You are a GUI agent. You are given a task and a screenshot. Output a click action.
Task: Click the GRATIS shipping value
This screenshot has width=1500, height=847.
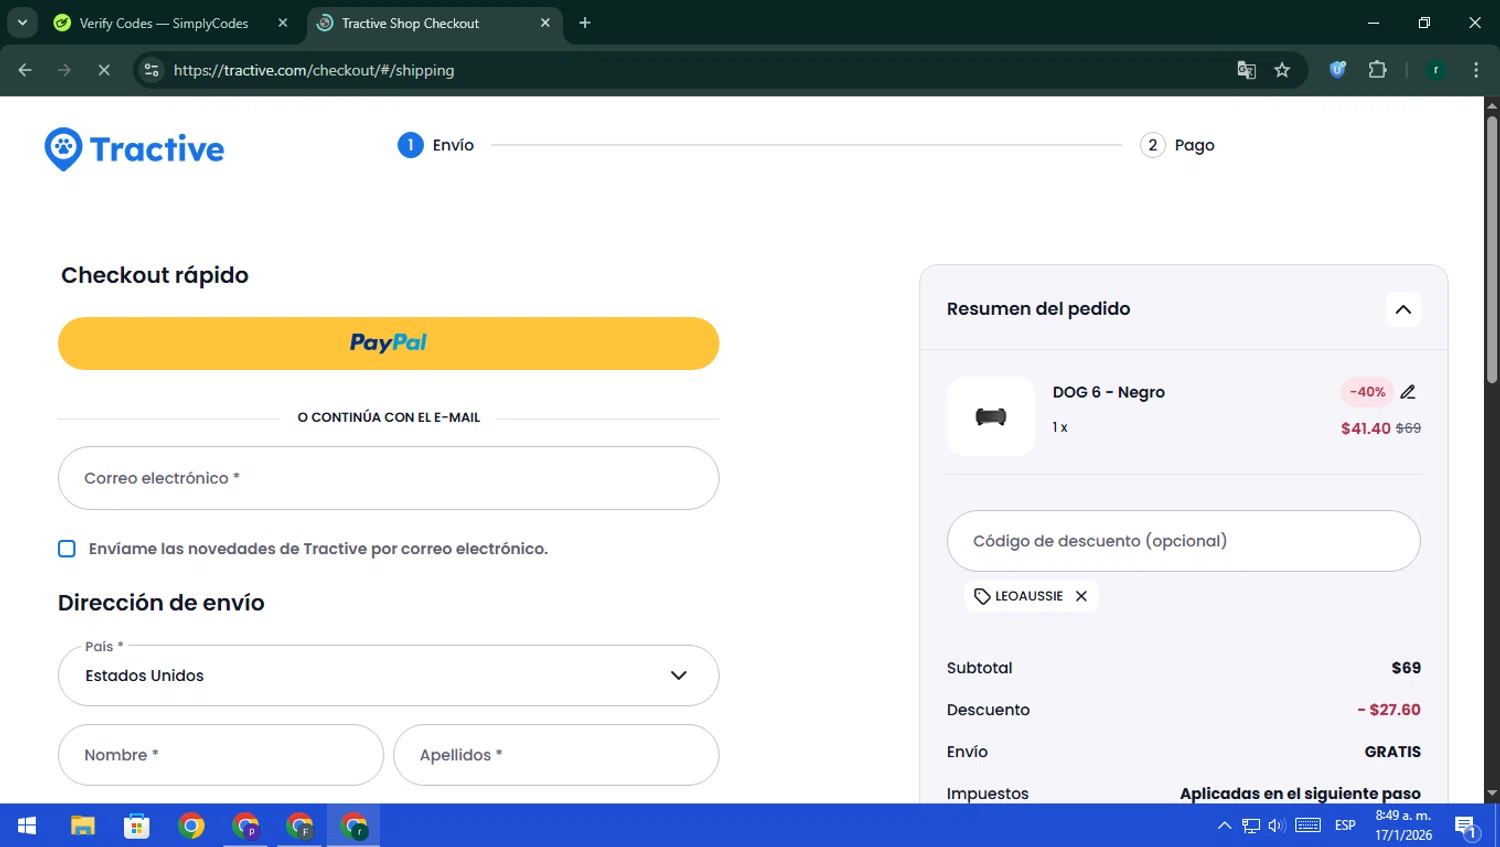click(x=1392, y=752)
